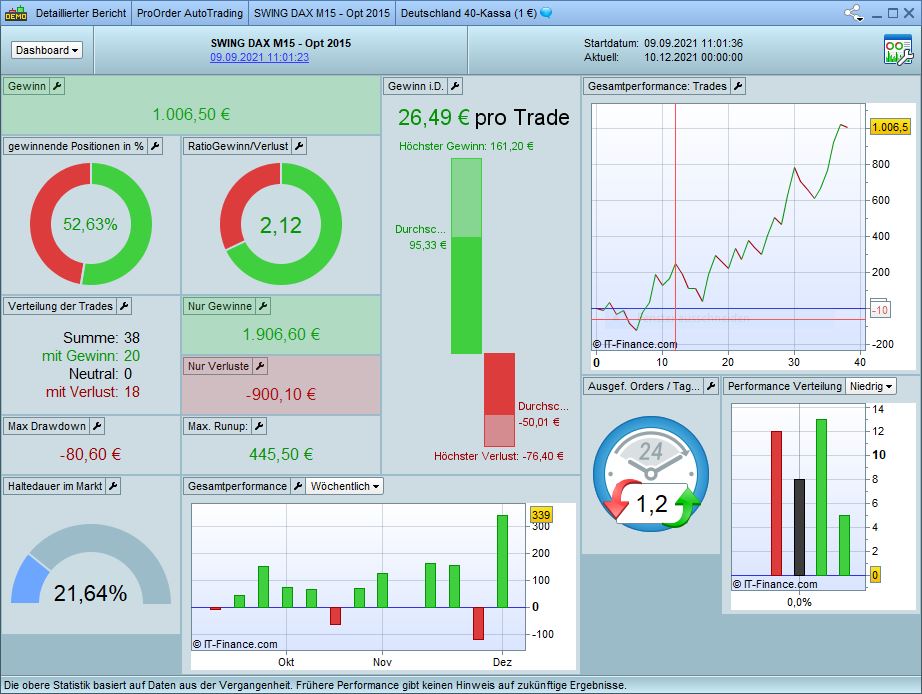This screenshot has height=694, width=922.
Task: Open the Wöchentlich period dropdown
Action: point(345,486)
